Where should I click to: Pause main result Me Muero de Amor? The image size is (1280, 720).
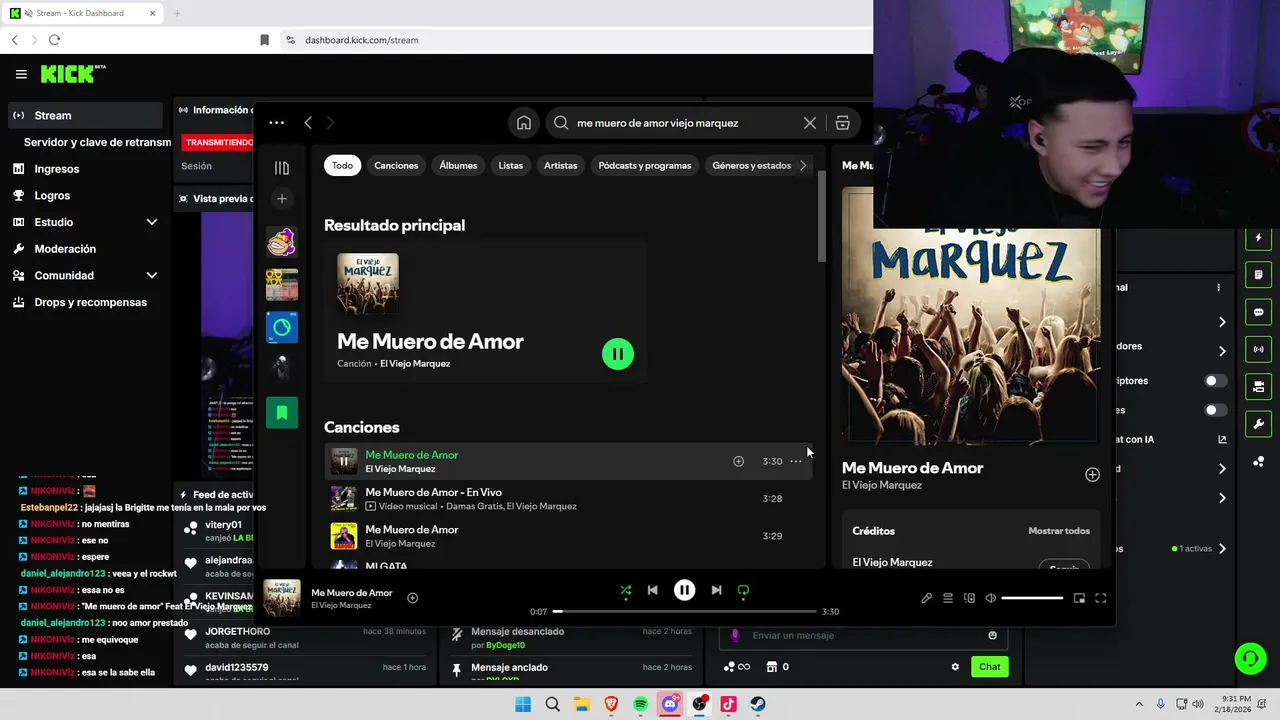coord(618,354)
